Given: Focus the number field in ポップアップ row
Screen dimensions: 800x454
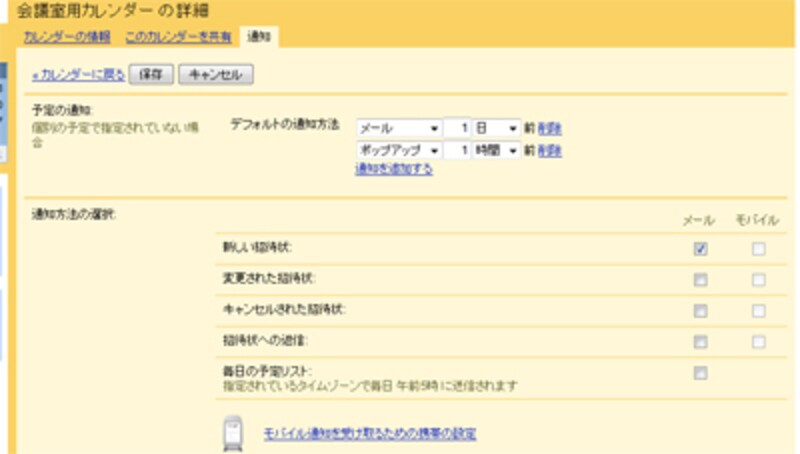Looking at the screenshot, I should click(457, 150).
